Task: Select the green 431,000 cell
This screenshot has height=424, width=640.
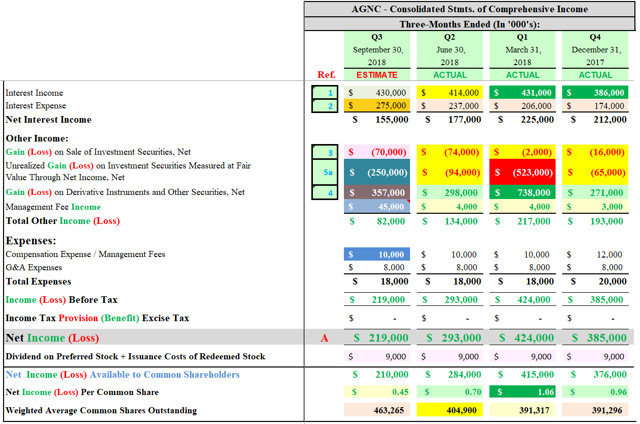Action: (522, 93)
